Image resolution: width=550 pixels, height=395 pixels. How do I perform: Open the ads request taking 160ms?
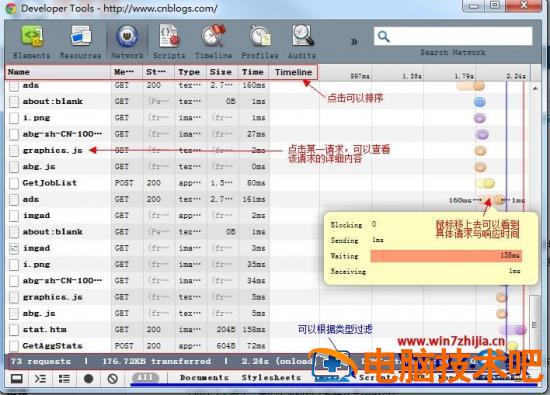31,85
